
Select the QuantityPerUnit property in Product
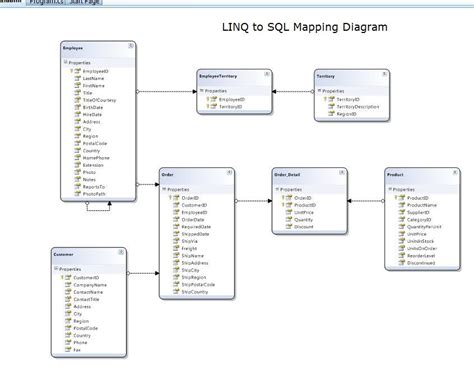pos(424,227)
